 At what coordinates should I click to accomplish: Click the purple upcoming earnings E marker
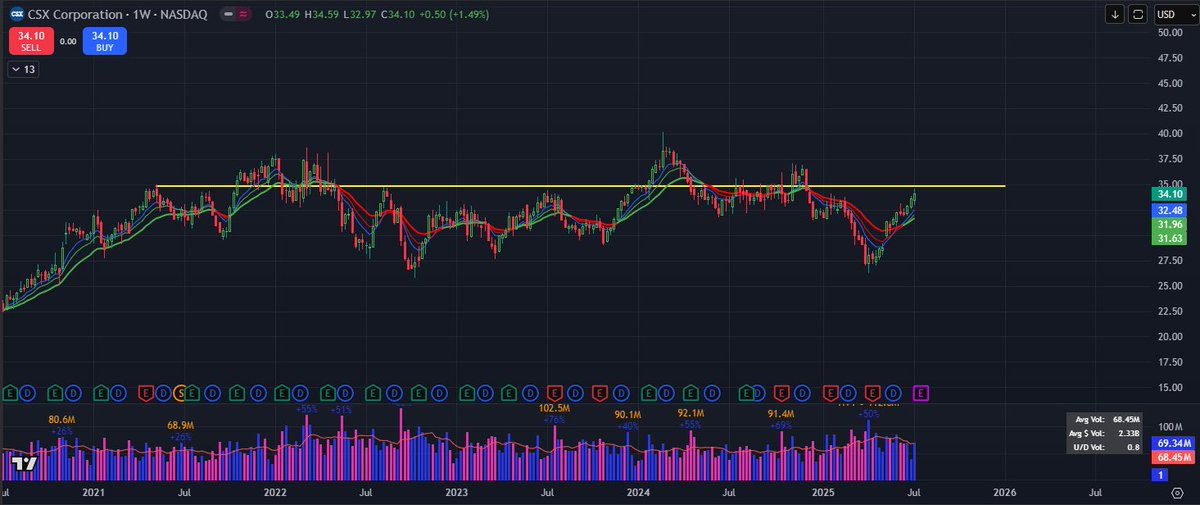pos(921,392)
